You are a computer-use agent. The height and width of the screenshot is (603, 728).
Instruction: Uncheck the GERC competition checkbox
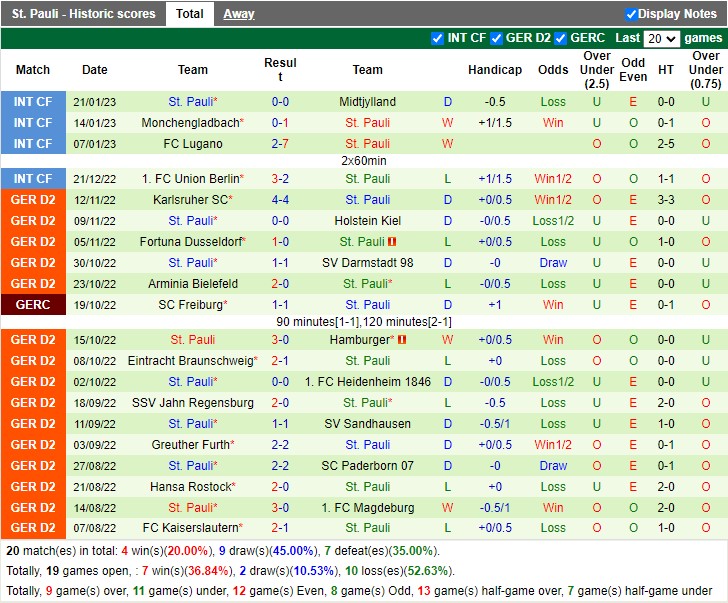tap(561, 38)
